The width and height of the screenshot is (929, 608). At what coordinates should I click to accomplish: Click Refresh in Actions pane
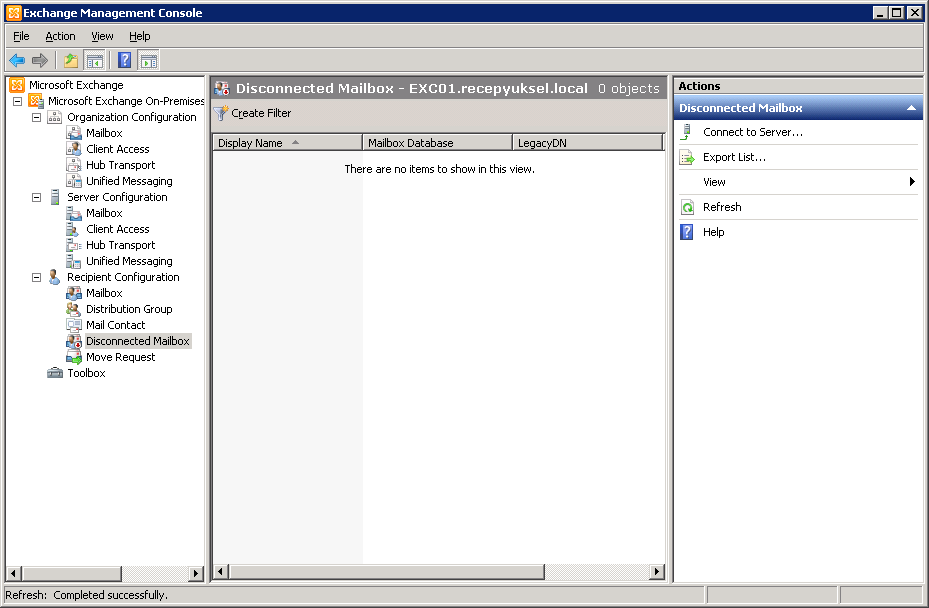pos(722,207)
